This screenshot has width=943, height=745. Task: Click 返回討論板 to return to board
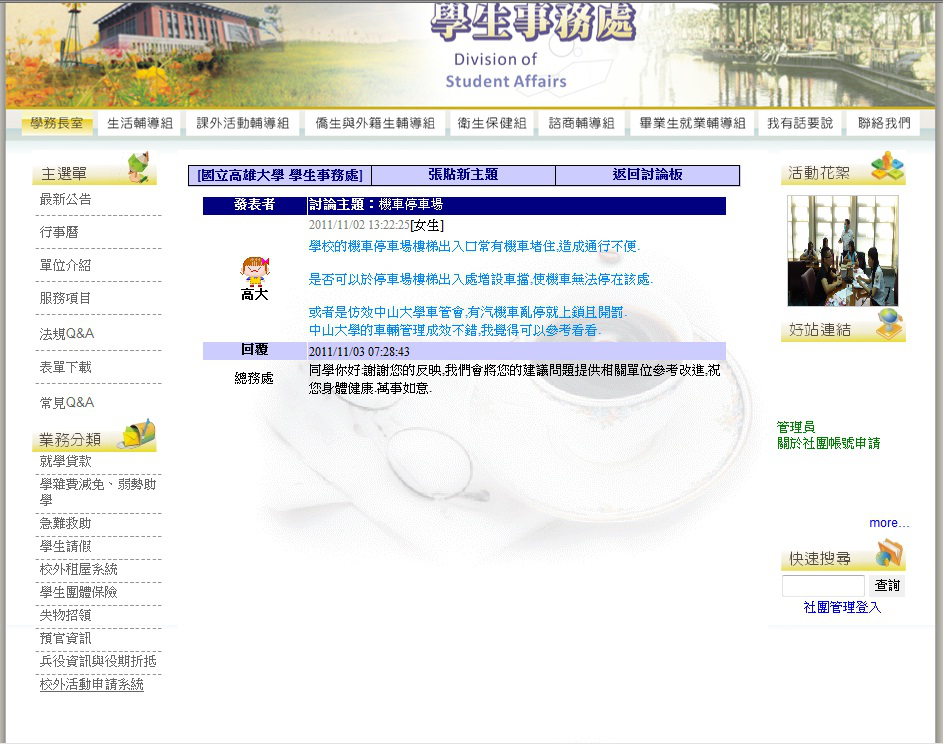647,174
